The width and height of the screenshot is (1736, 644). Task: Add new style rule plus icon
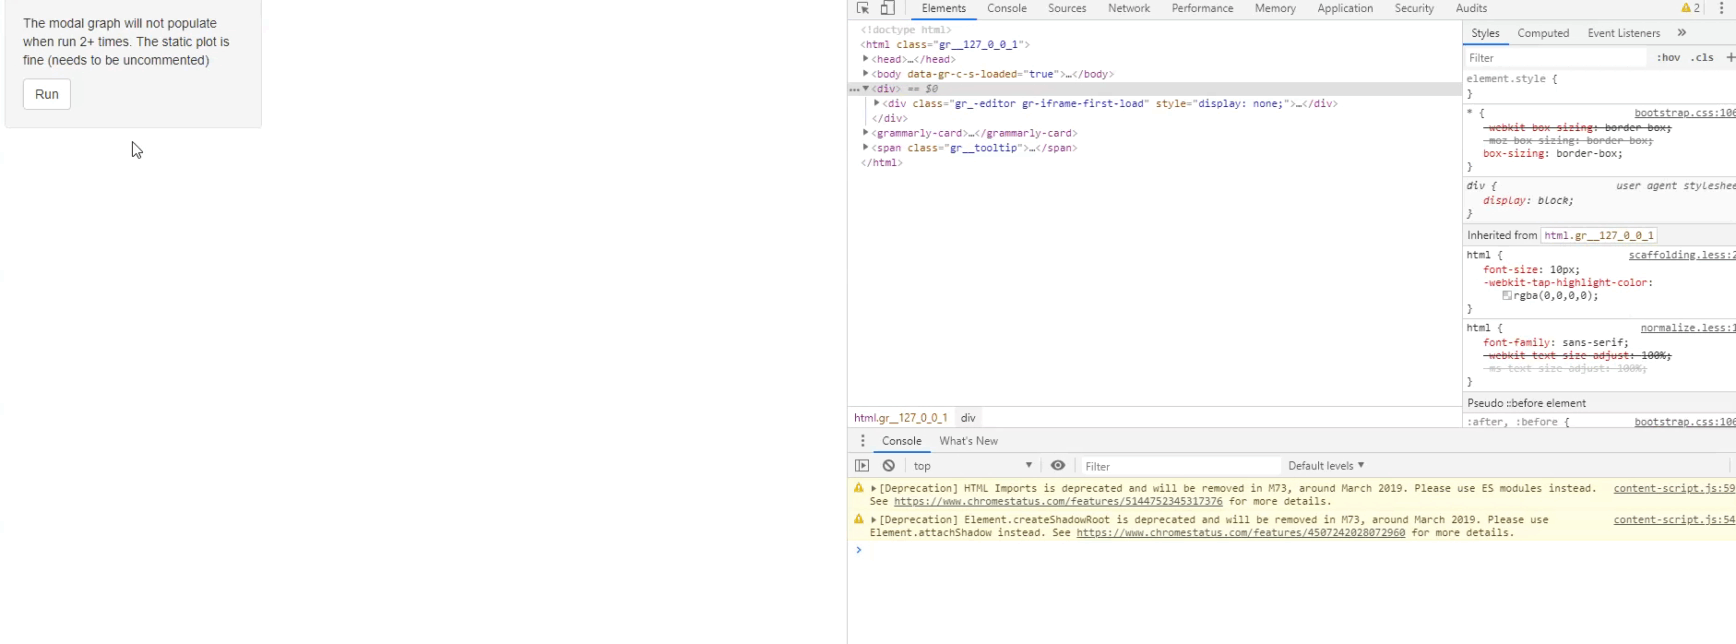coord(1730,58)
